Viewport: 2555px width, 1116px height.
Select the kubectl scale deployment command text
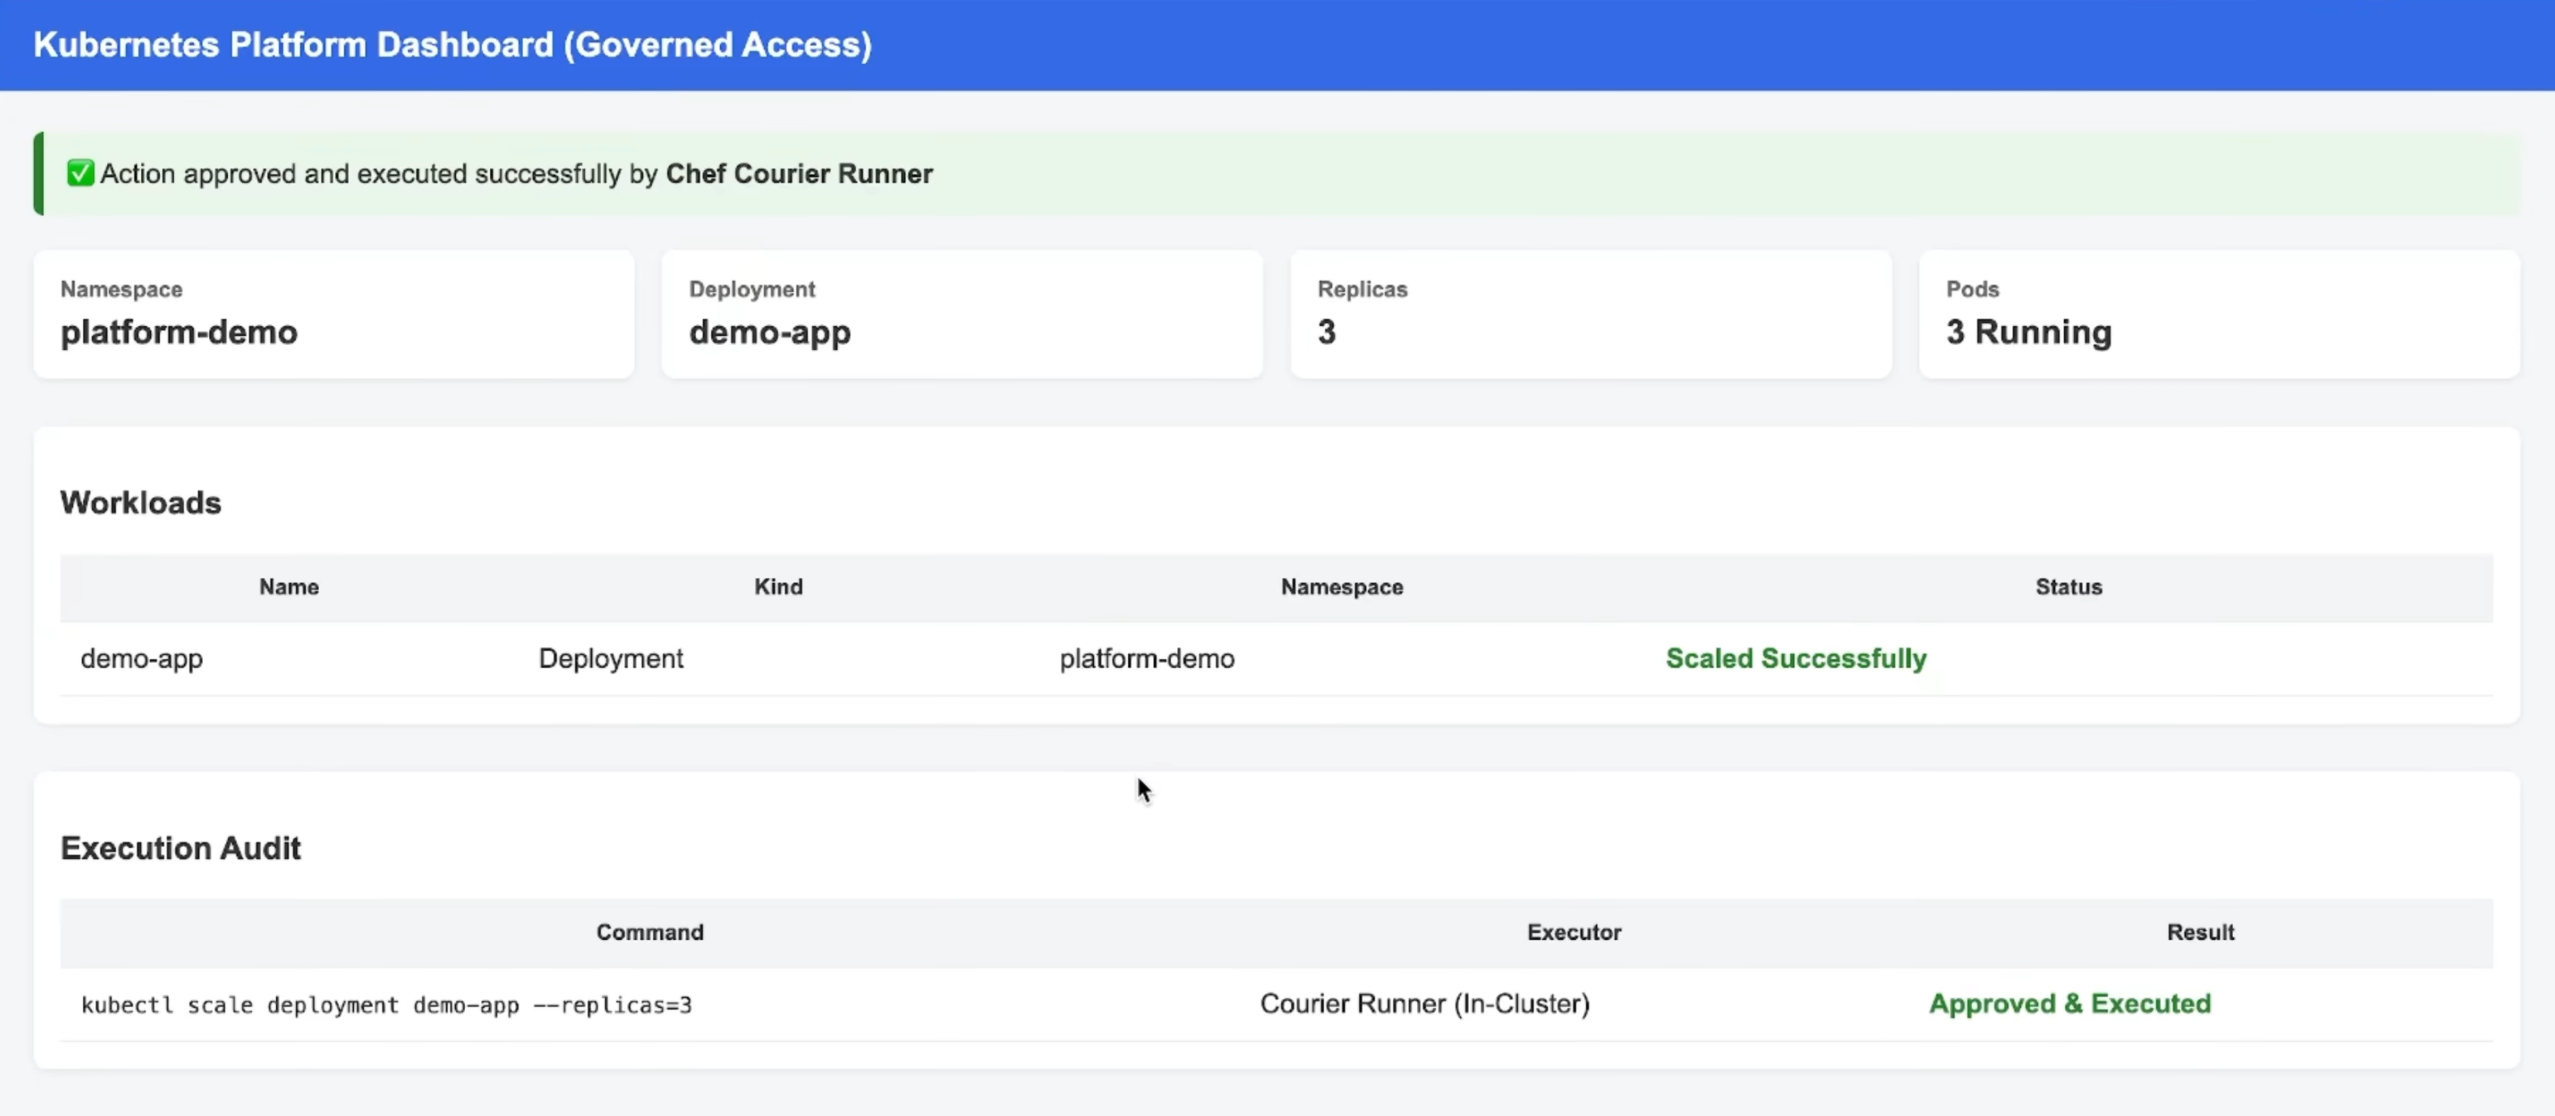coord(386,1005)
